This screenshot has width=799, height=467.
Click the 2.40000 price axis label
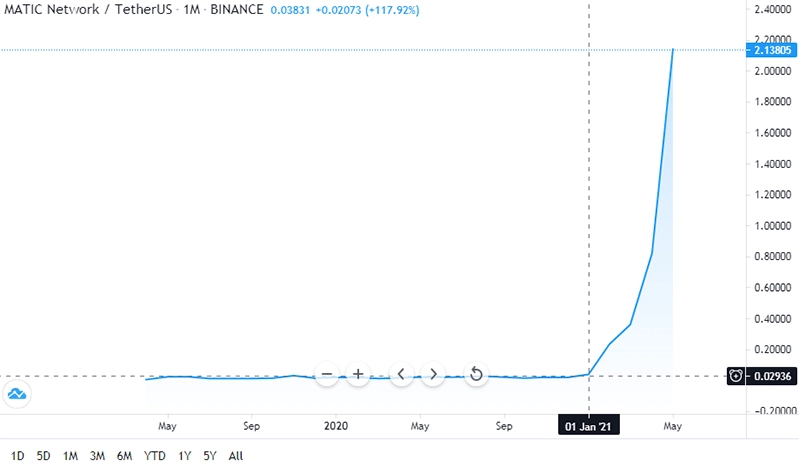pyautogui.click(x=773, y=9)
